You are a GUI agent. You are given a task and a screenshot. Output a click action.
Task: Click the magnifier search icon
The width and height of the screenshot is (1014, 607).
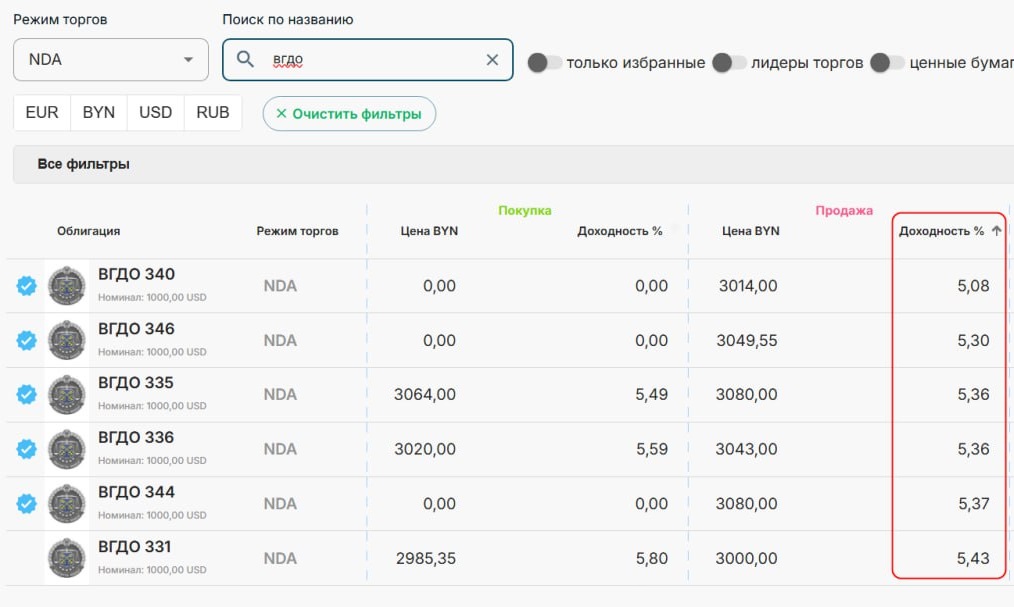(245, 60)
